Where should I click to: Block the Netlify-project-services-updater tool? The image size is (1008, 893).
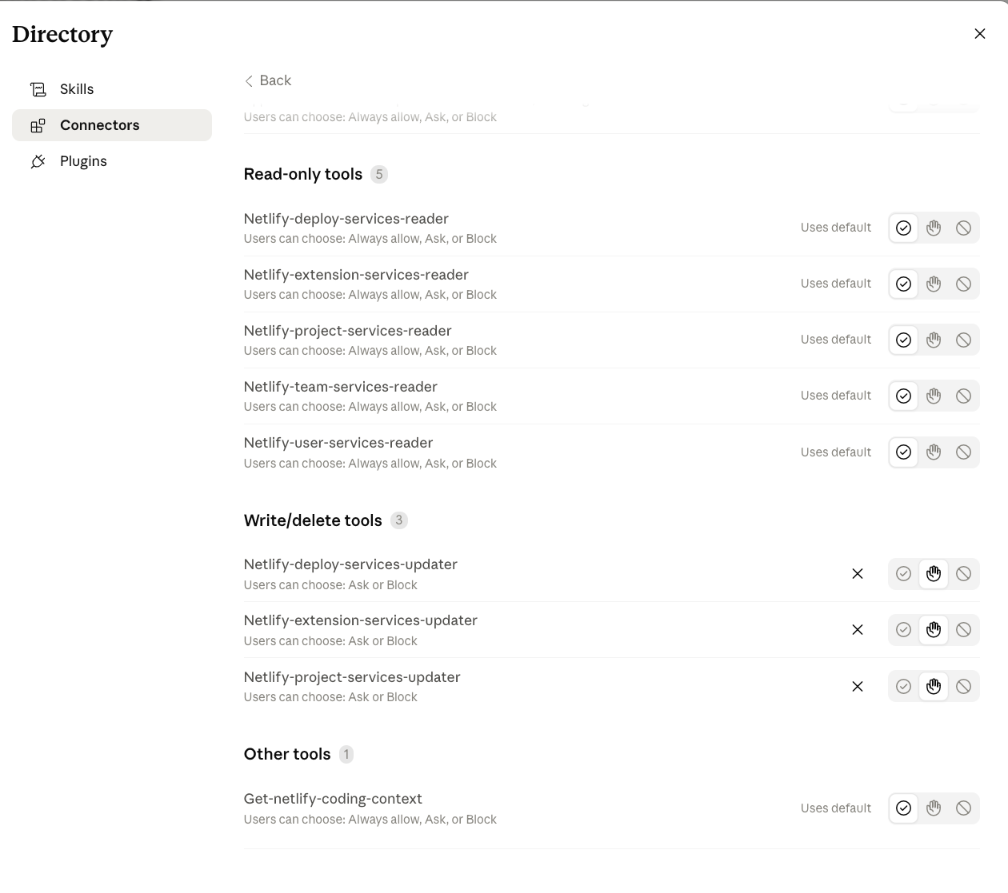(x=963, y=686)
